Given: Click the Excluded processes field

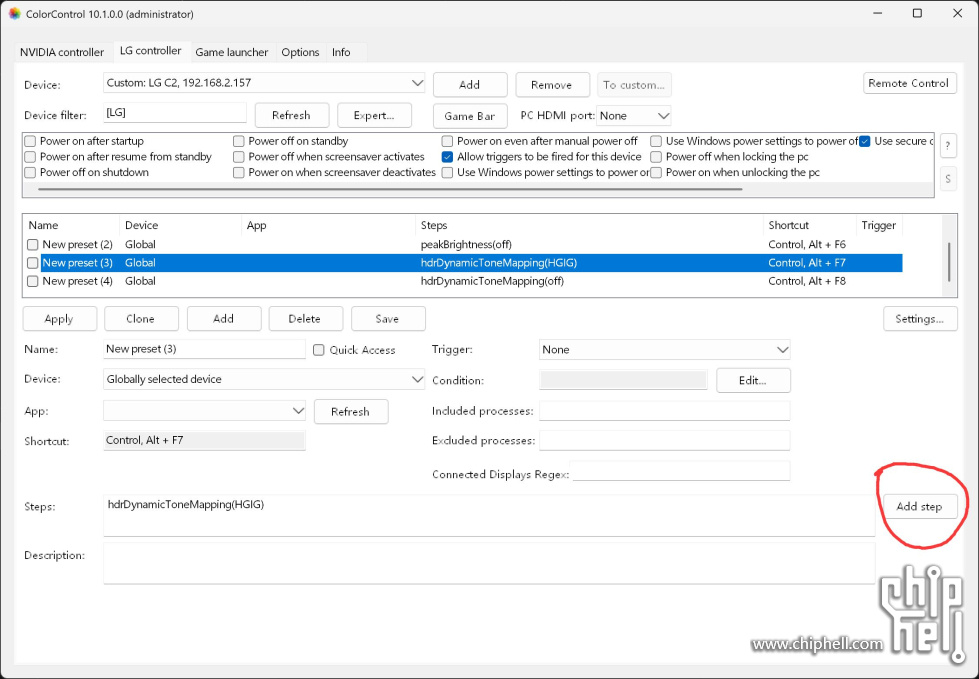Looking at the screenshot, I should click(664, 441).
